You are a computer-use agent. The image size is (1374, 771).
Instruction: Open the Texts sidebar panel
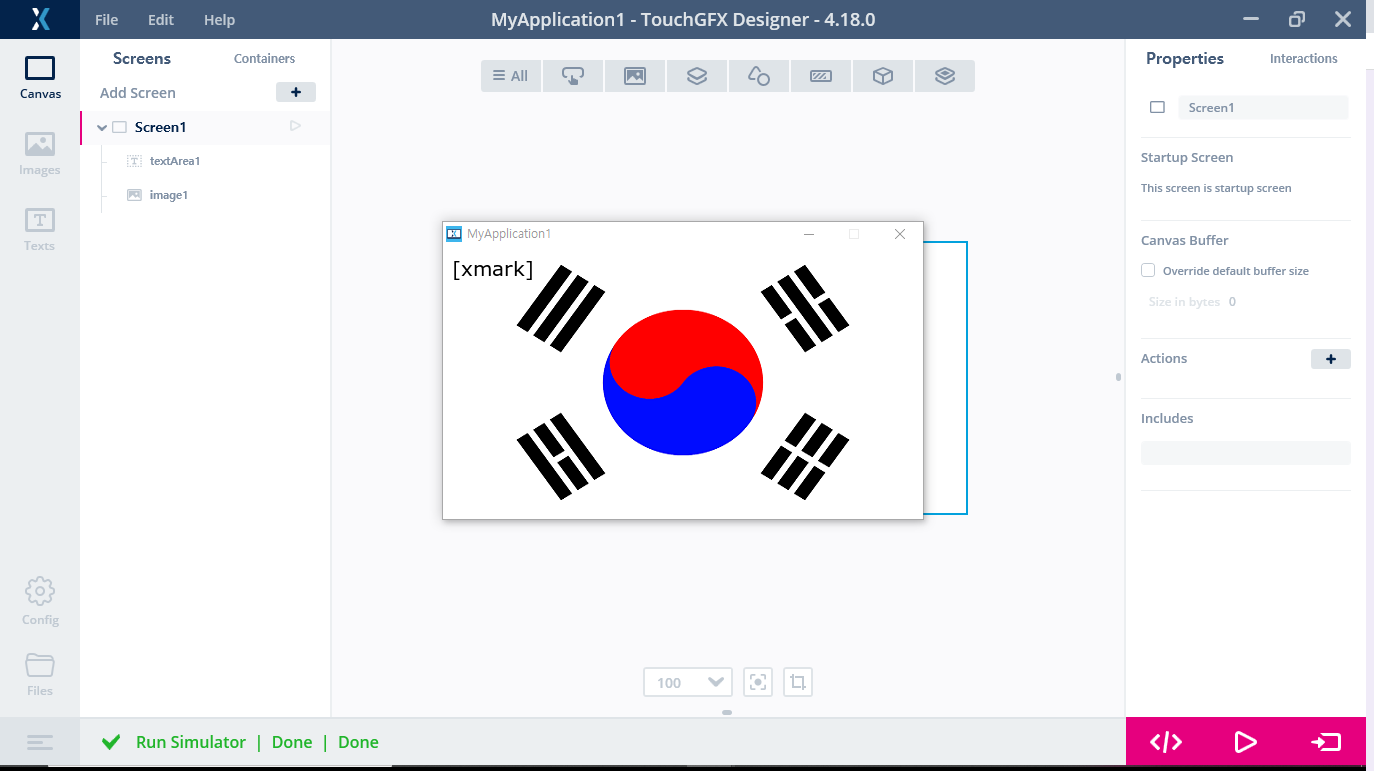click(40, 229)
